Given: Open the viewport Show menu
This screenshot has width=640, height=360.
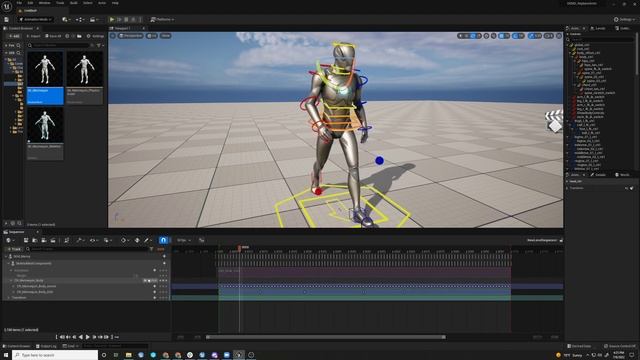Looking at the screenshot, I should click(x=165, y=36).
